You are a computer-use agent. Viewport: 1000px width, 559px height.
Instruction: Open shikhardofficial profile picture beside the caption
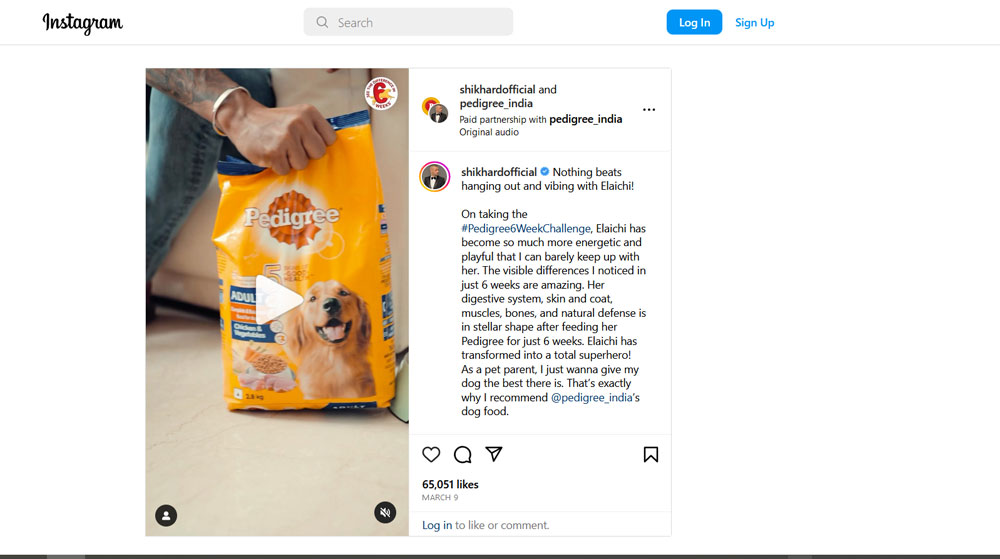point(435,177)
